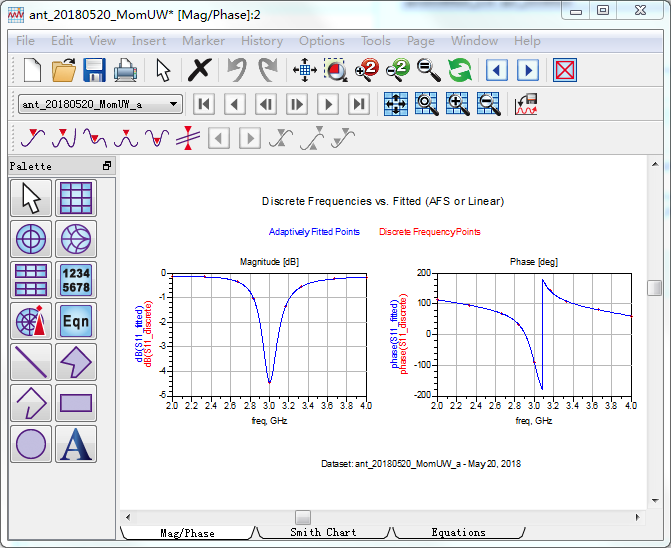671x548 pixels.
Task: Insert a valley marker
Action: tap(157, 138)
